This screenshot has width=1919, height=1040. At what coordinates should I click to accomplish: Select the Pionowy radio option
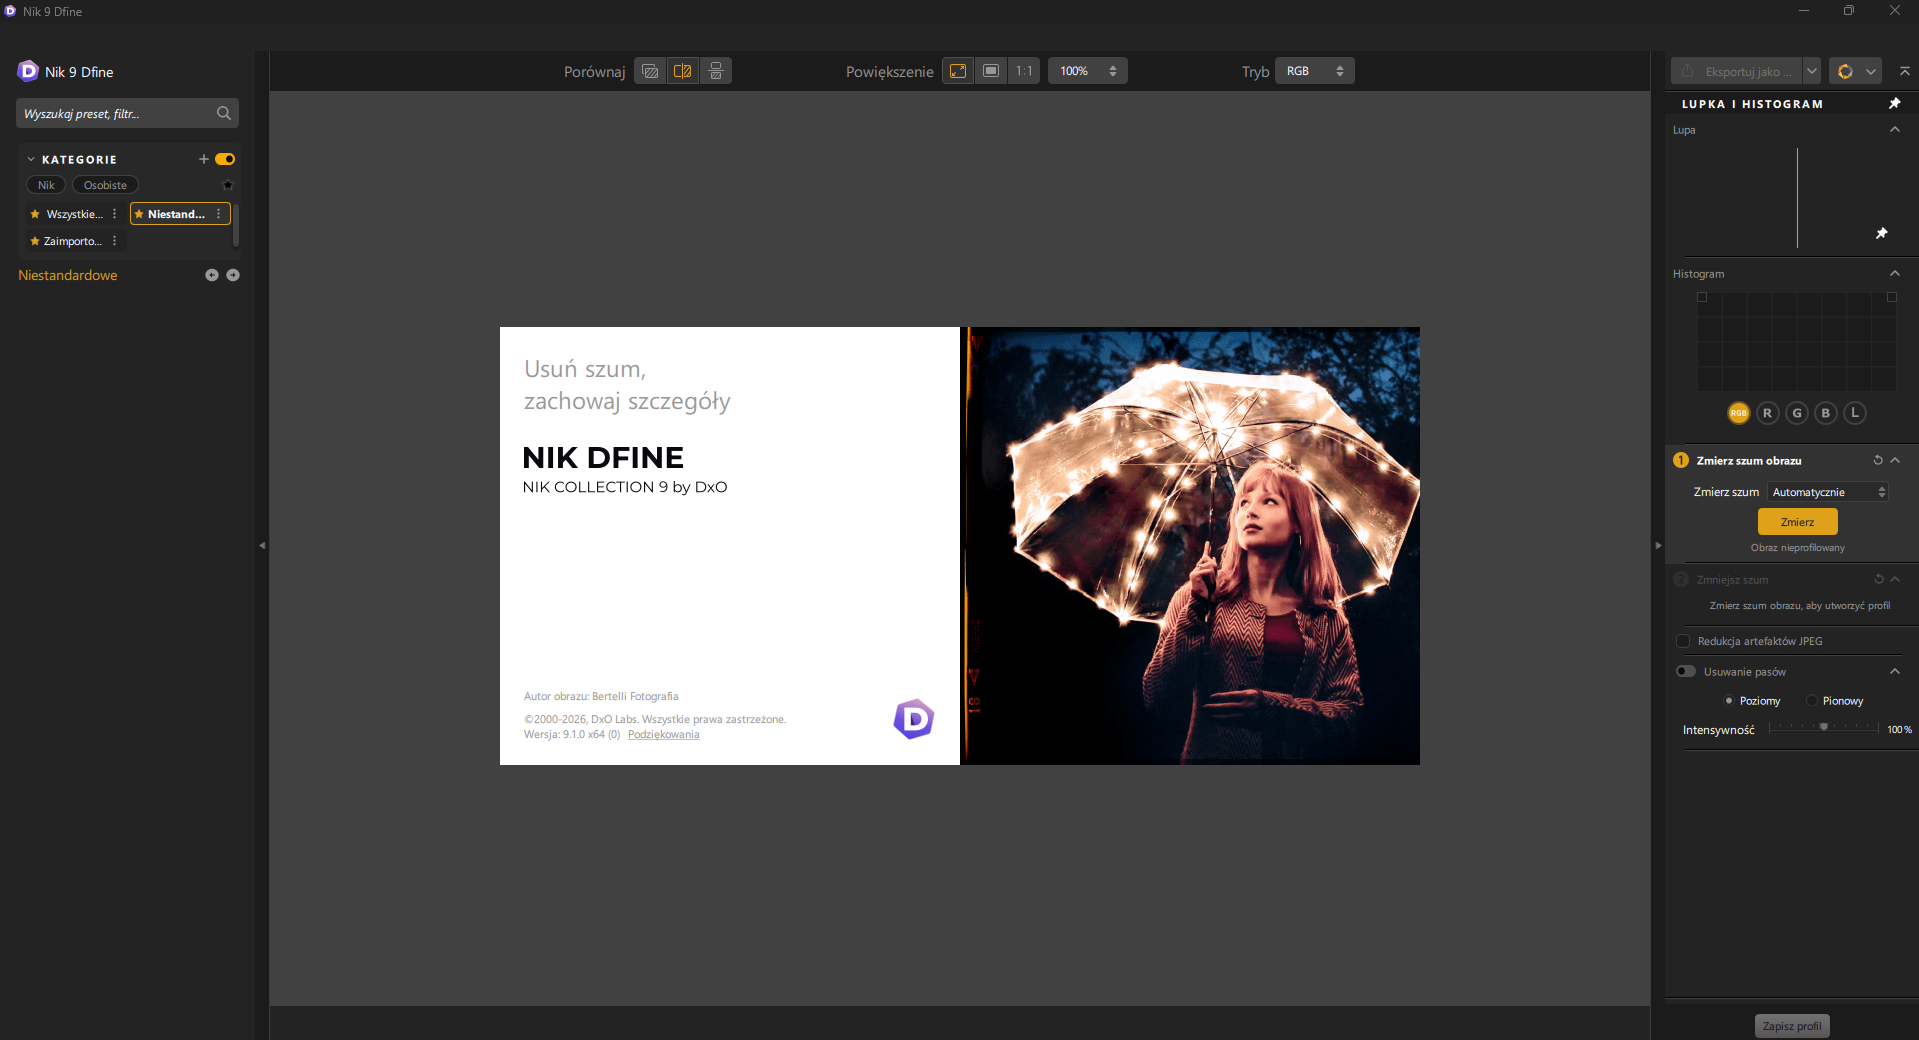click(x=1812, y=700)
